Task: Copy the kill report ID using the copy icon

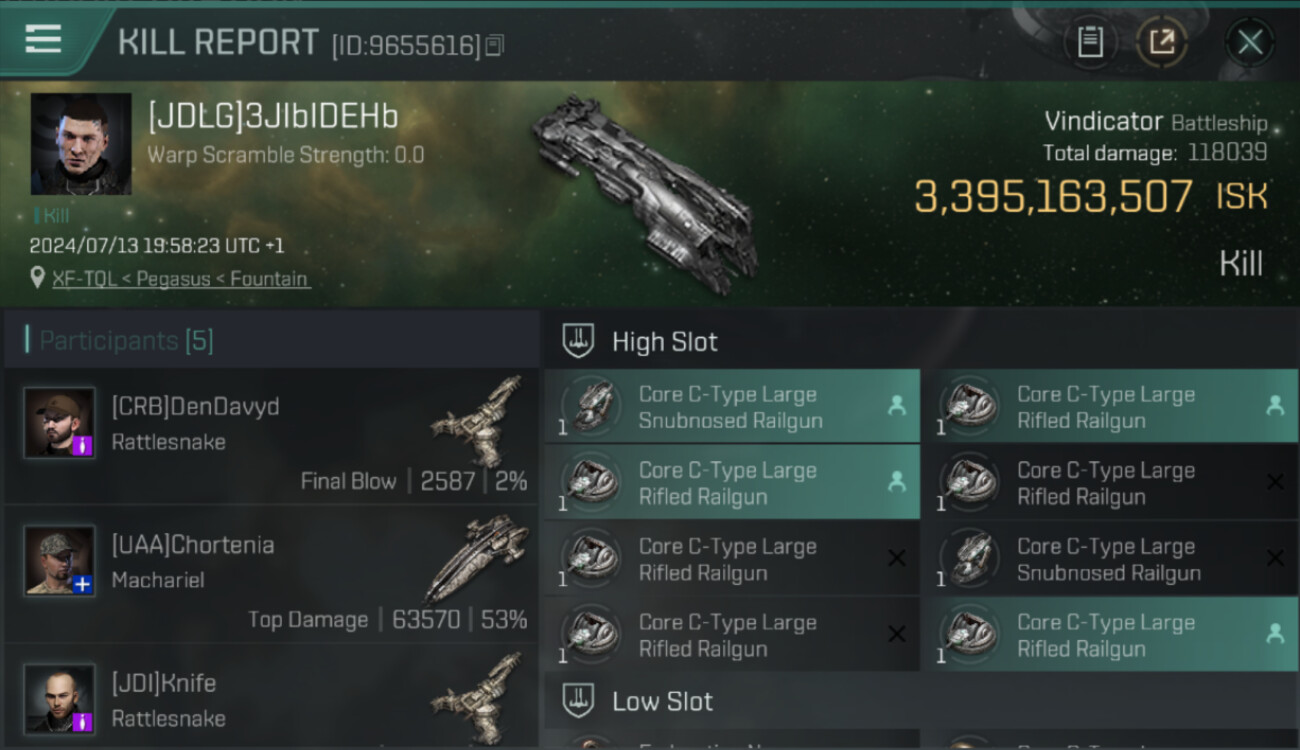Action: 495,45
